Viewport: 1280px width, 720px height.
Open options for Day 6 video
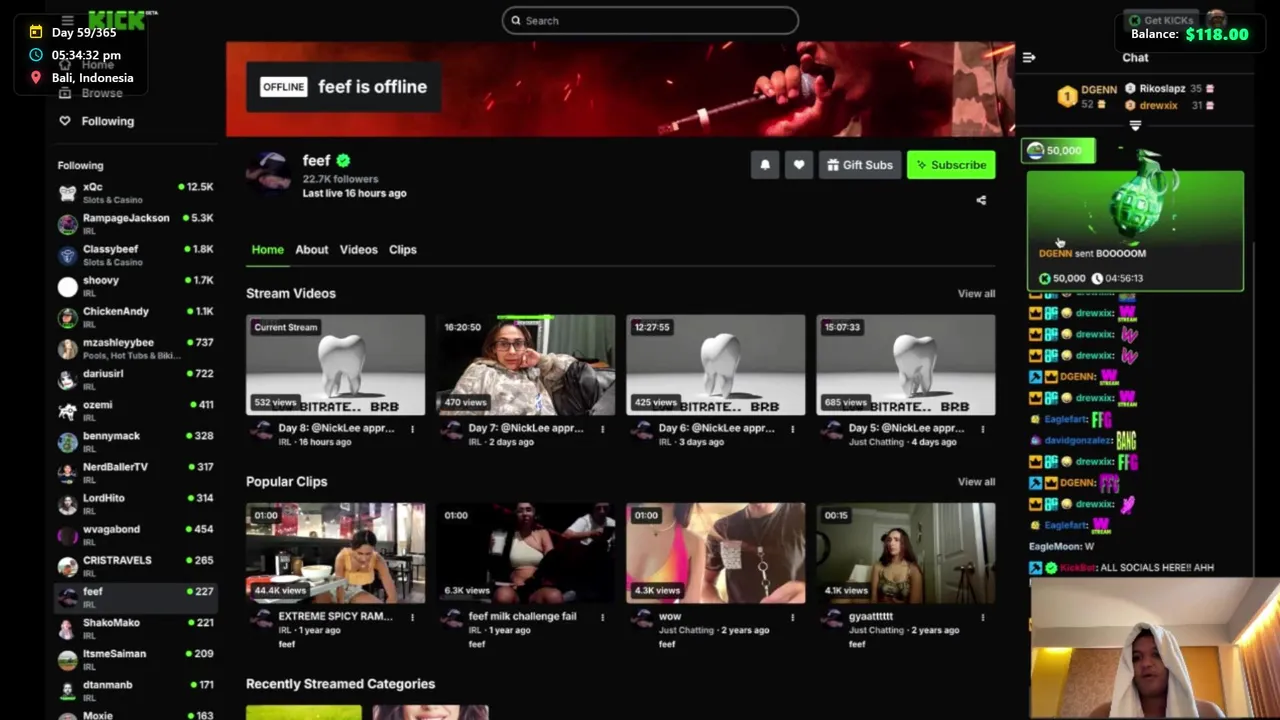click(792, 429)
